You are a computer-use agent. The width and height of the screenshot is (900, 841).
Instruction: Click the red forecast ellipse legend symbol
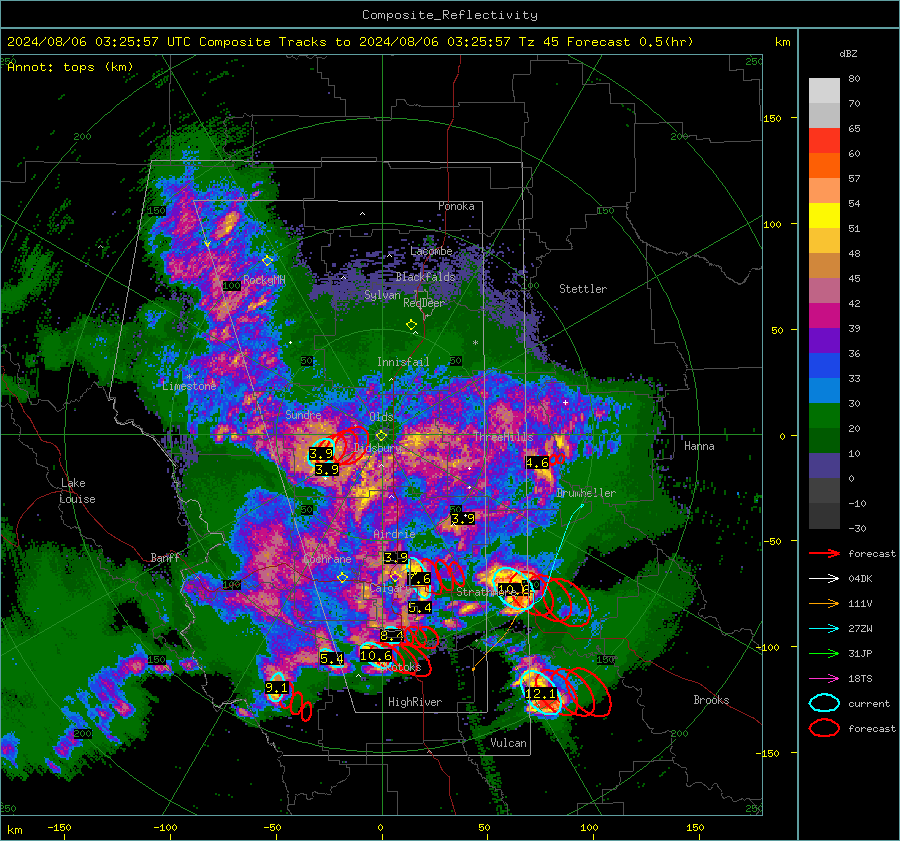point(824,728)
